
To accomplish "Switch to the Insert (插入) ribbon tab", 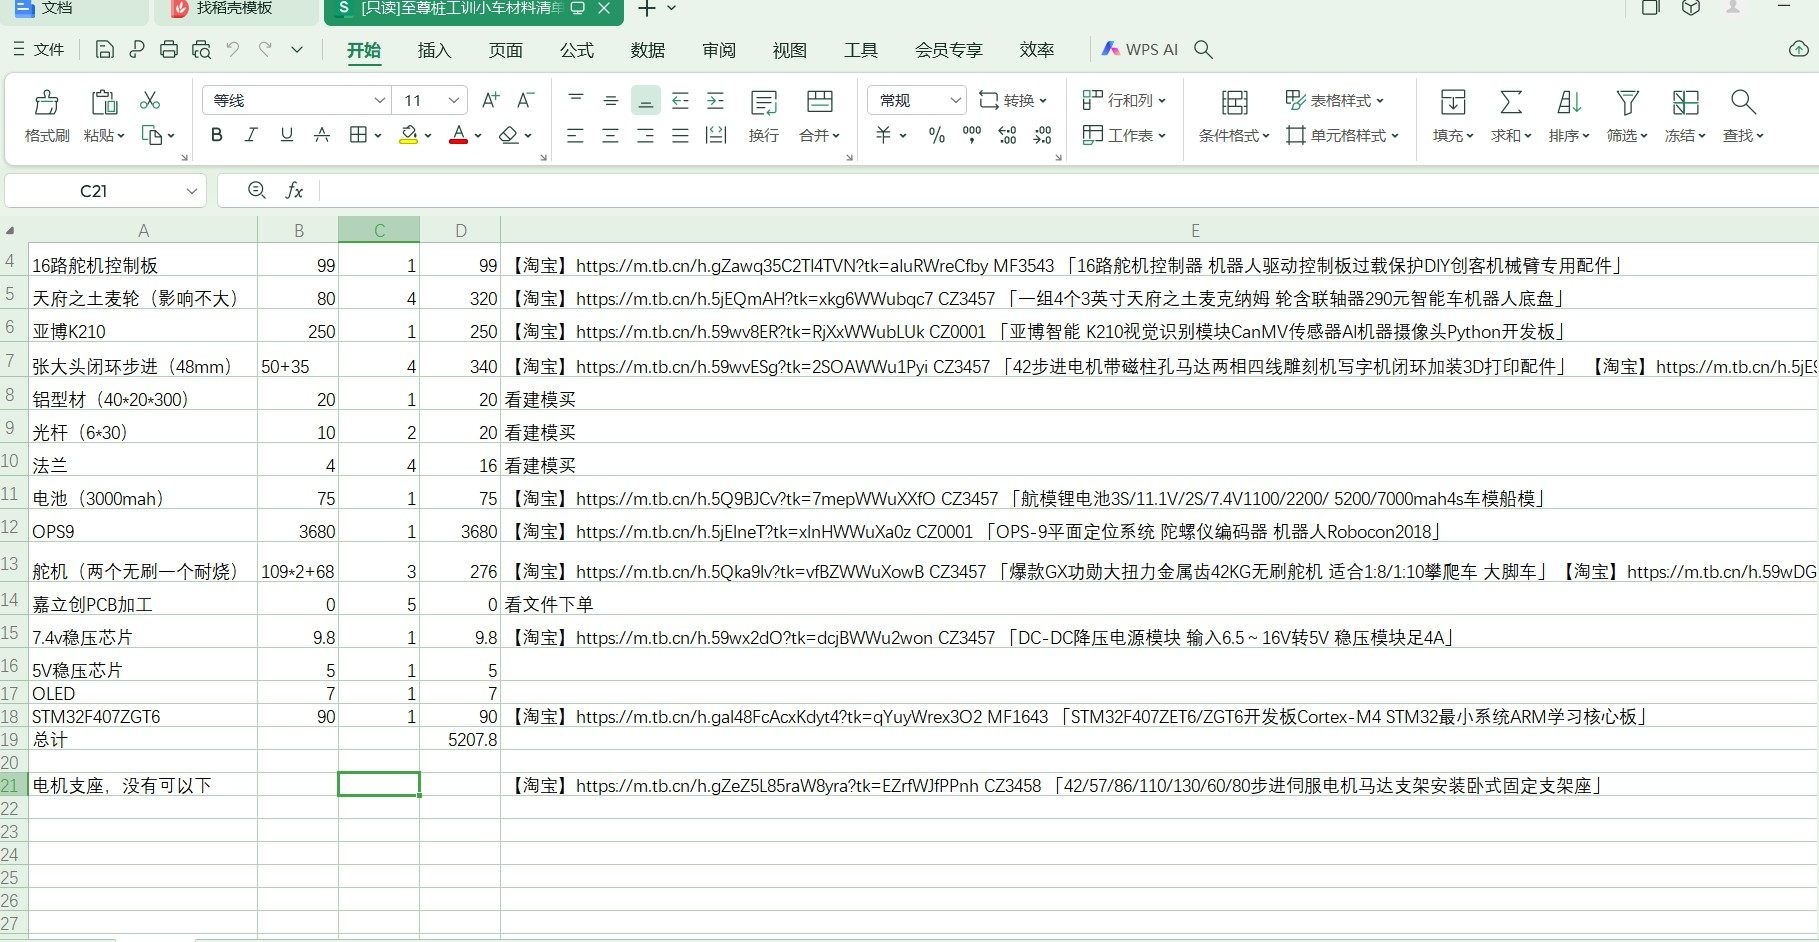I will pos(434,50).
